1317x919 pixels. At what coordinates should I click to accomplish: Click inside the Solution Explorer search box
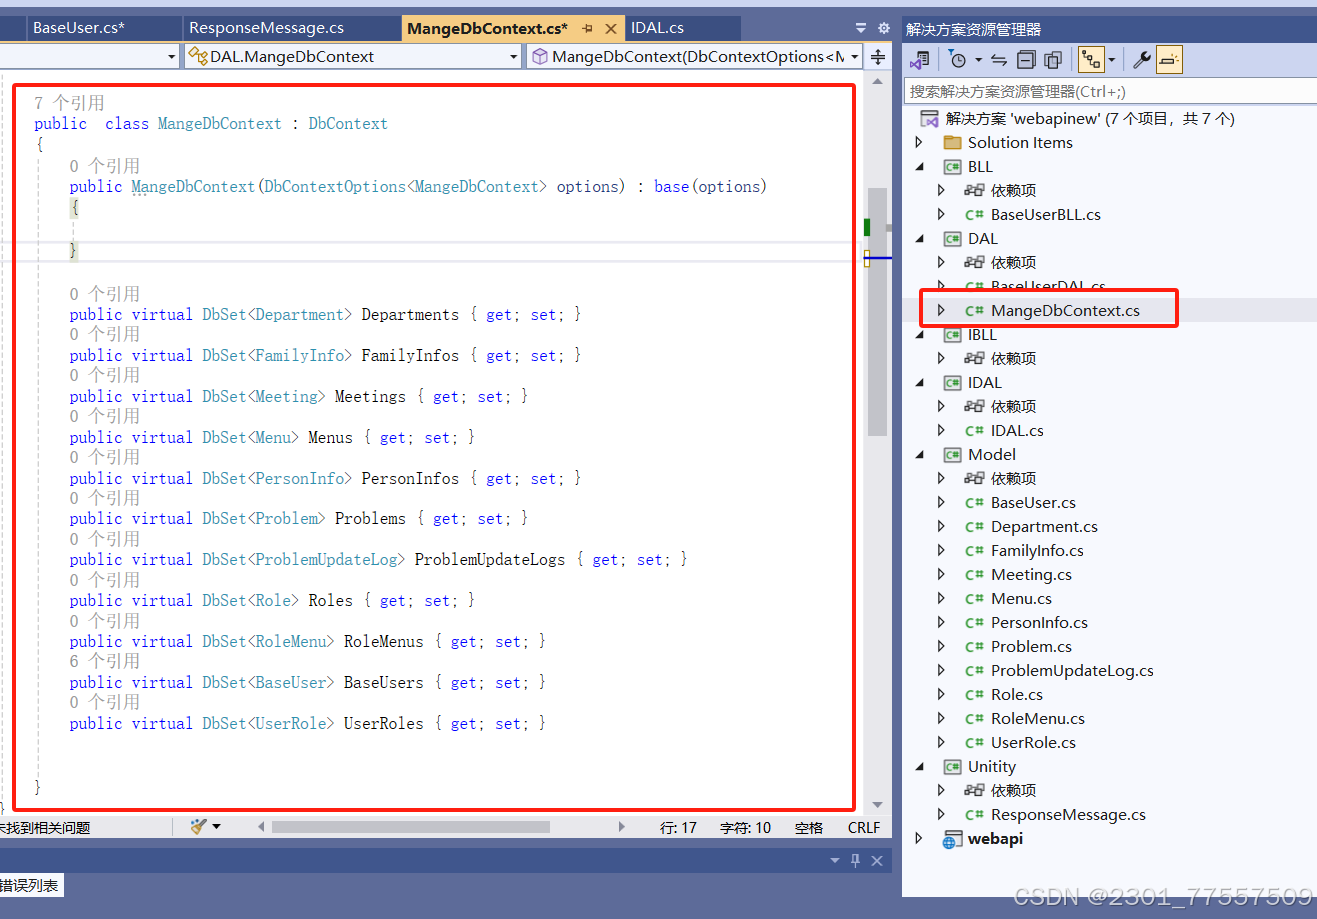[1100, 91]
